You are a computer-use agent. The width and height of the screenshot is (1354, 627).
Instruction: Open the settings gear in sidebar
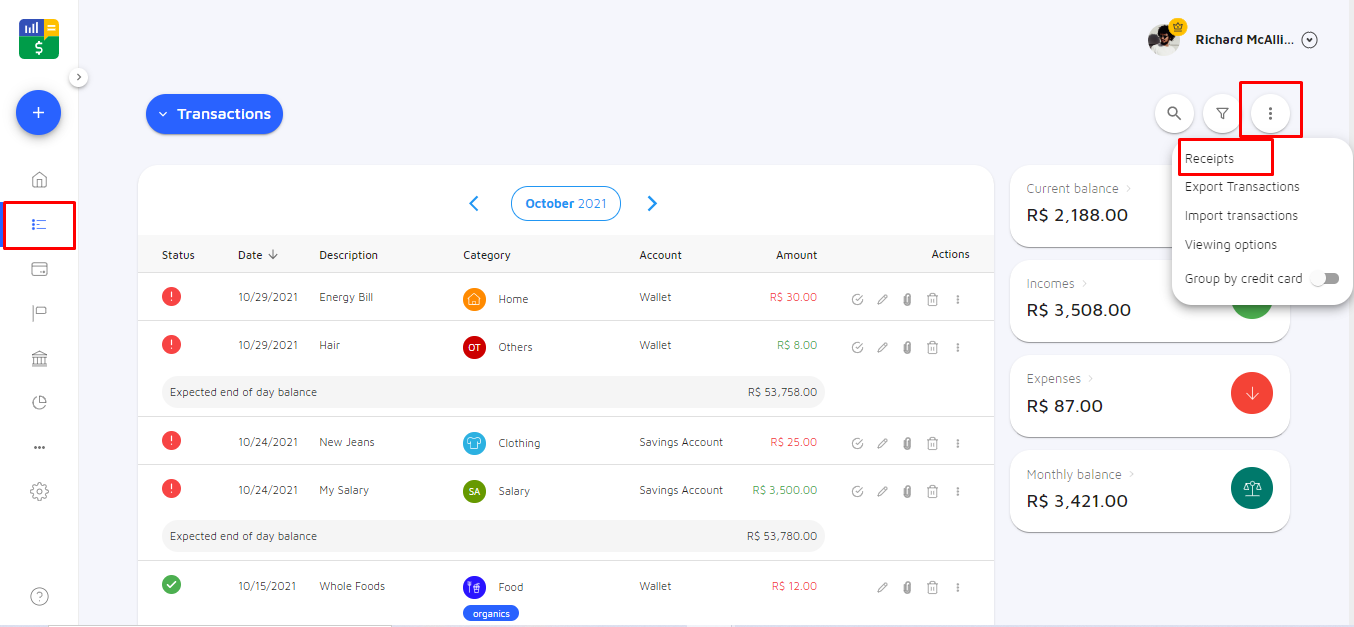click(39, 492)
